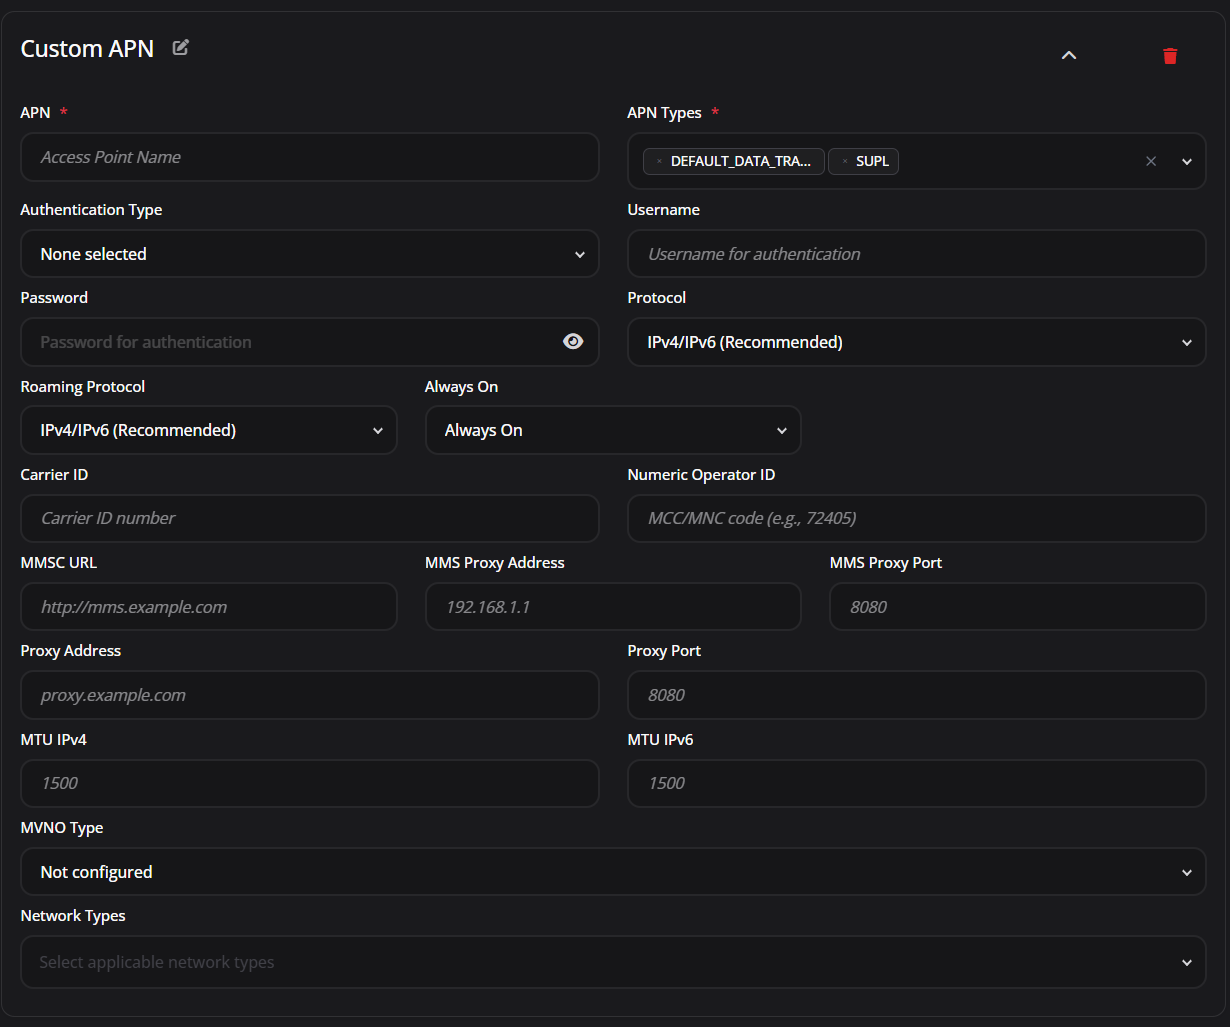Click the DEFAULT_DATA_TRA... tag label
This screenshot has width=1230, height=1027.
point(741,161)
